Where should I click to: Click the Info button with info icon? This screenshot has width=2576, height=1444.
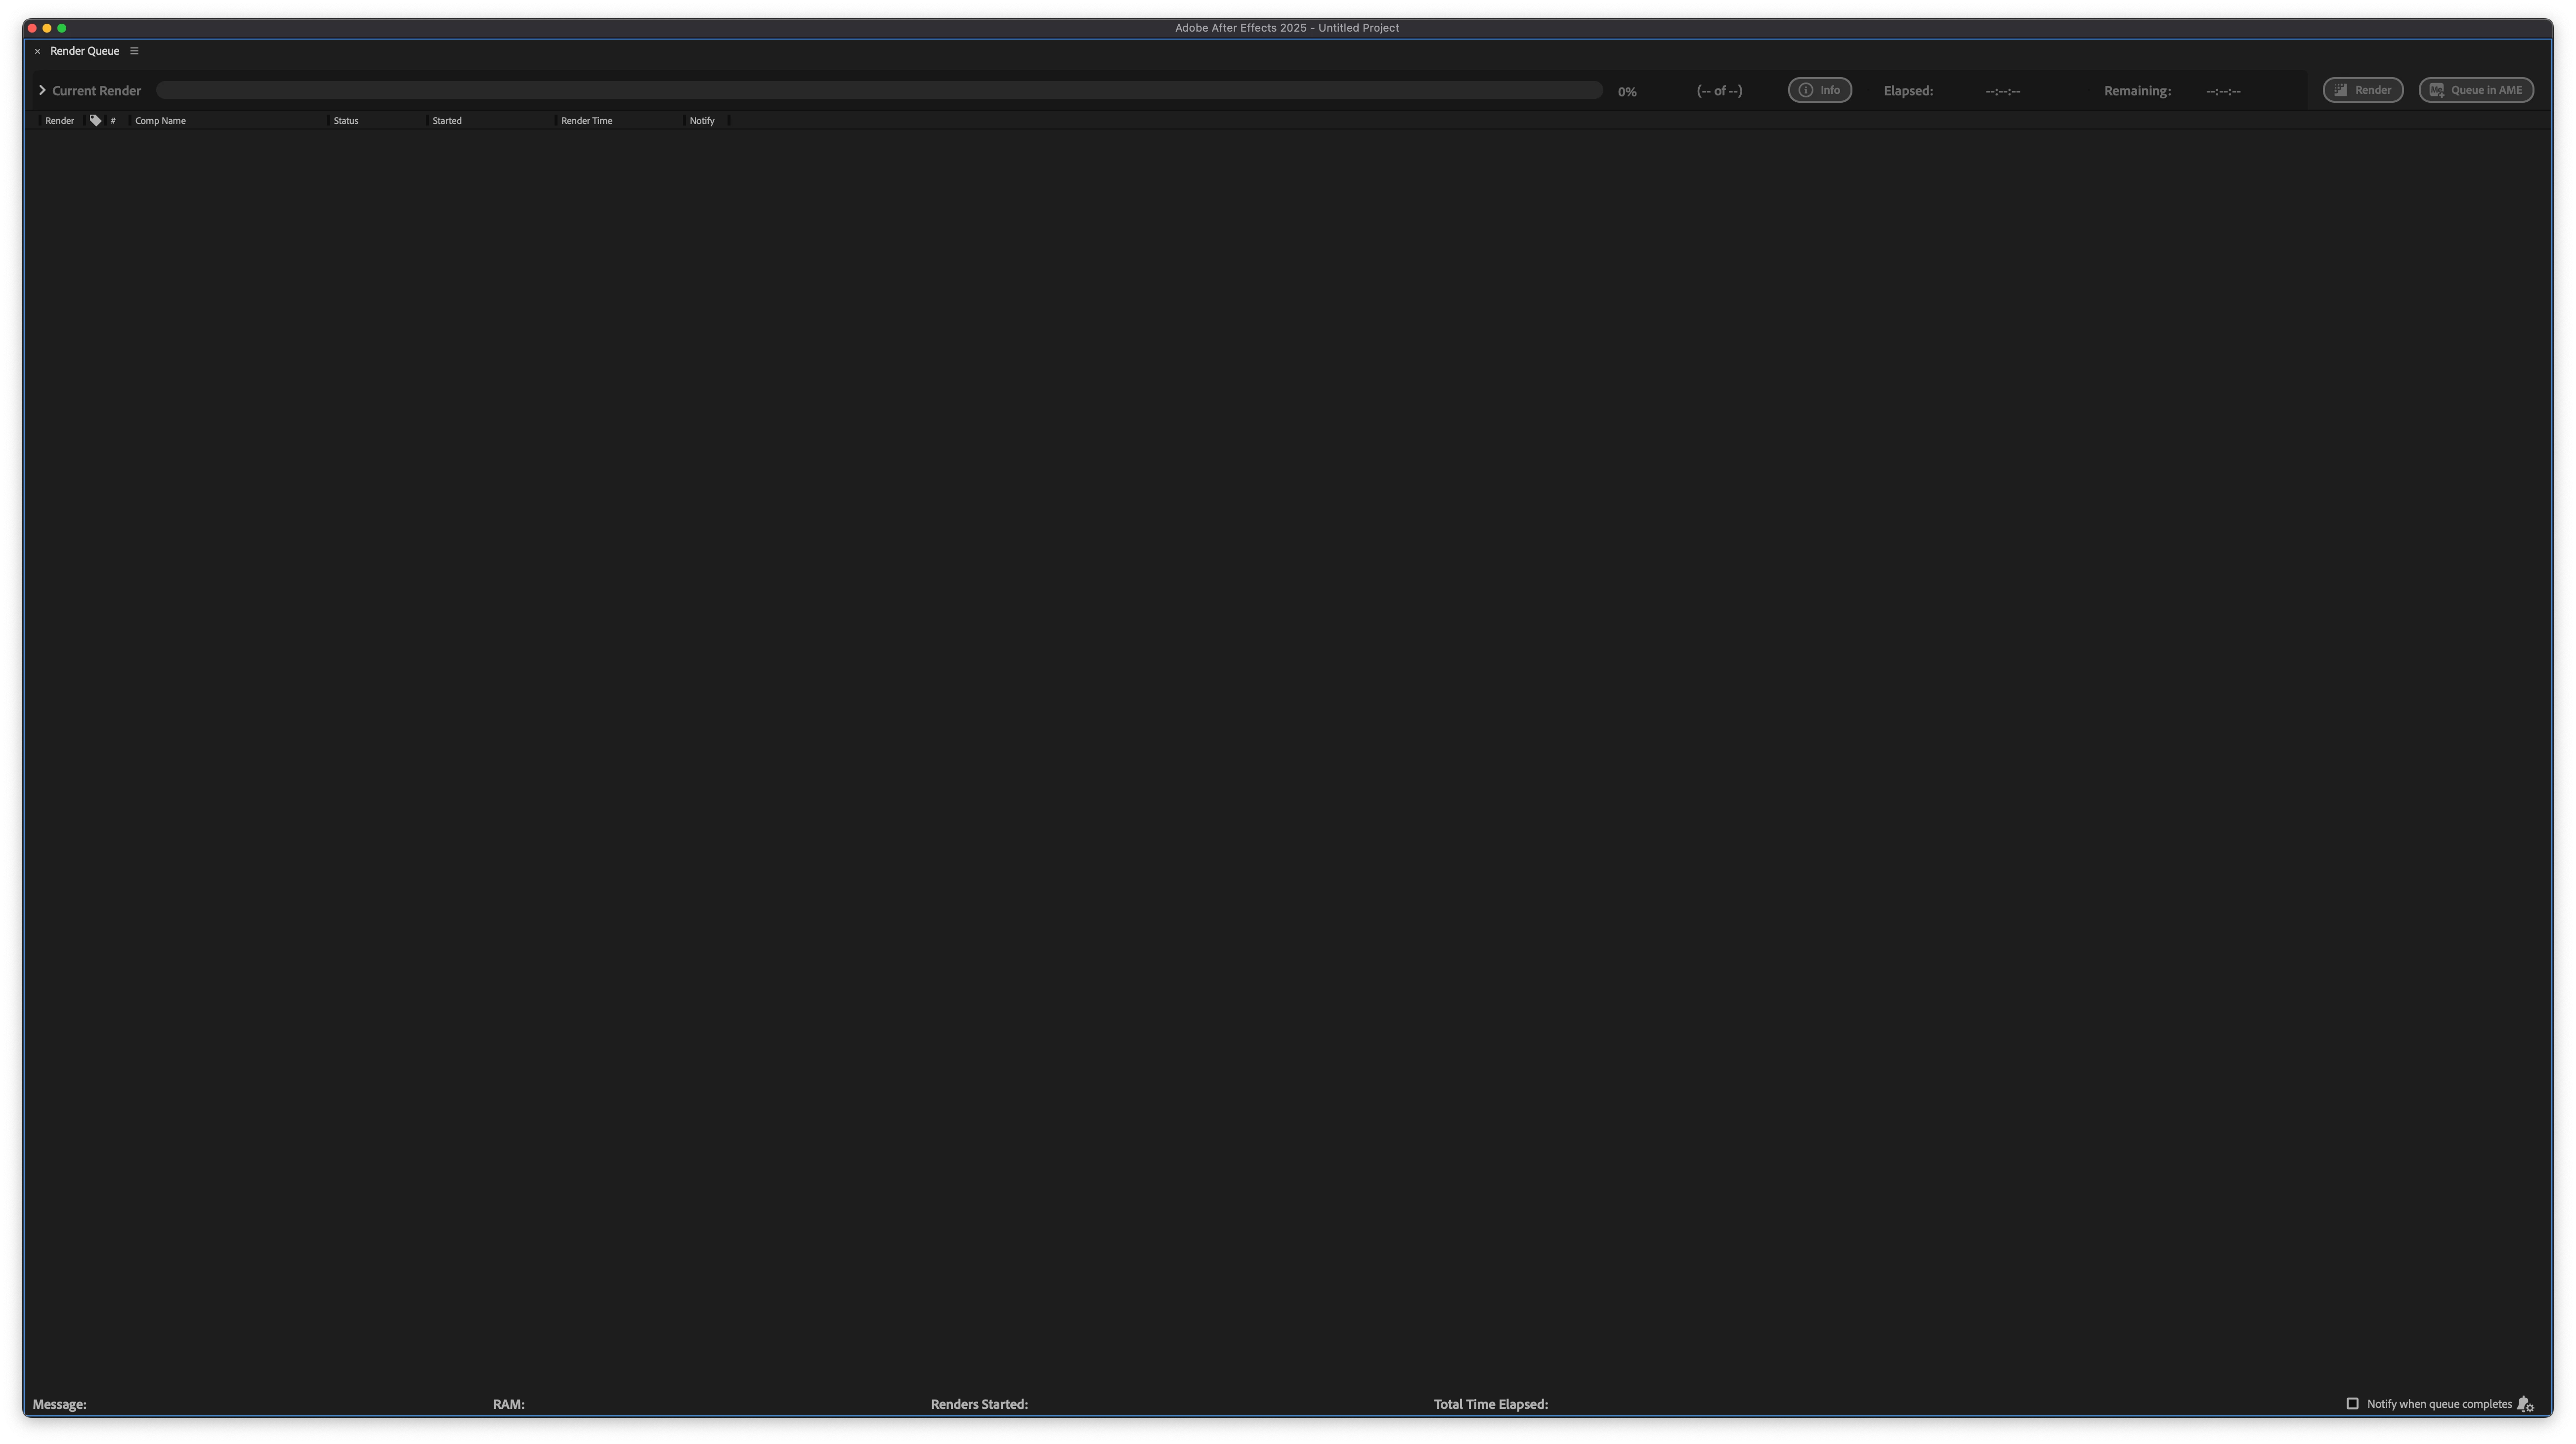point(1819,90)
